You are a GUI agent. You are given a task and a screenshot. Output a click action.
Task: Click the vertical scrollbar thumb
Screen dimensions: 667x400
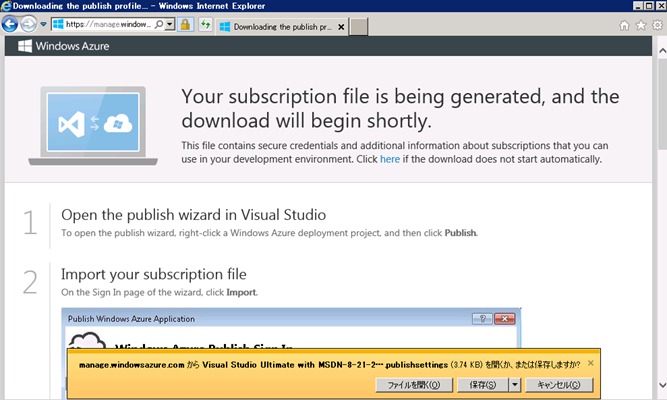662,104
